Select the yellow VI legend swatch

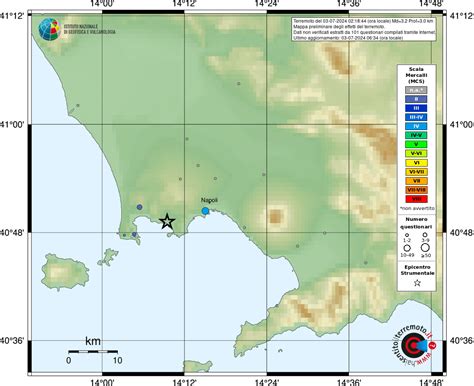(416, 163)
